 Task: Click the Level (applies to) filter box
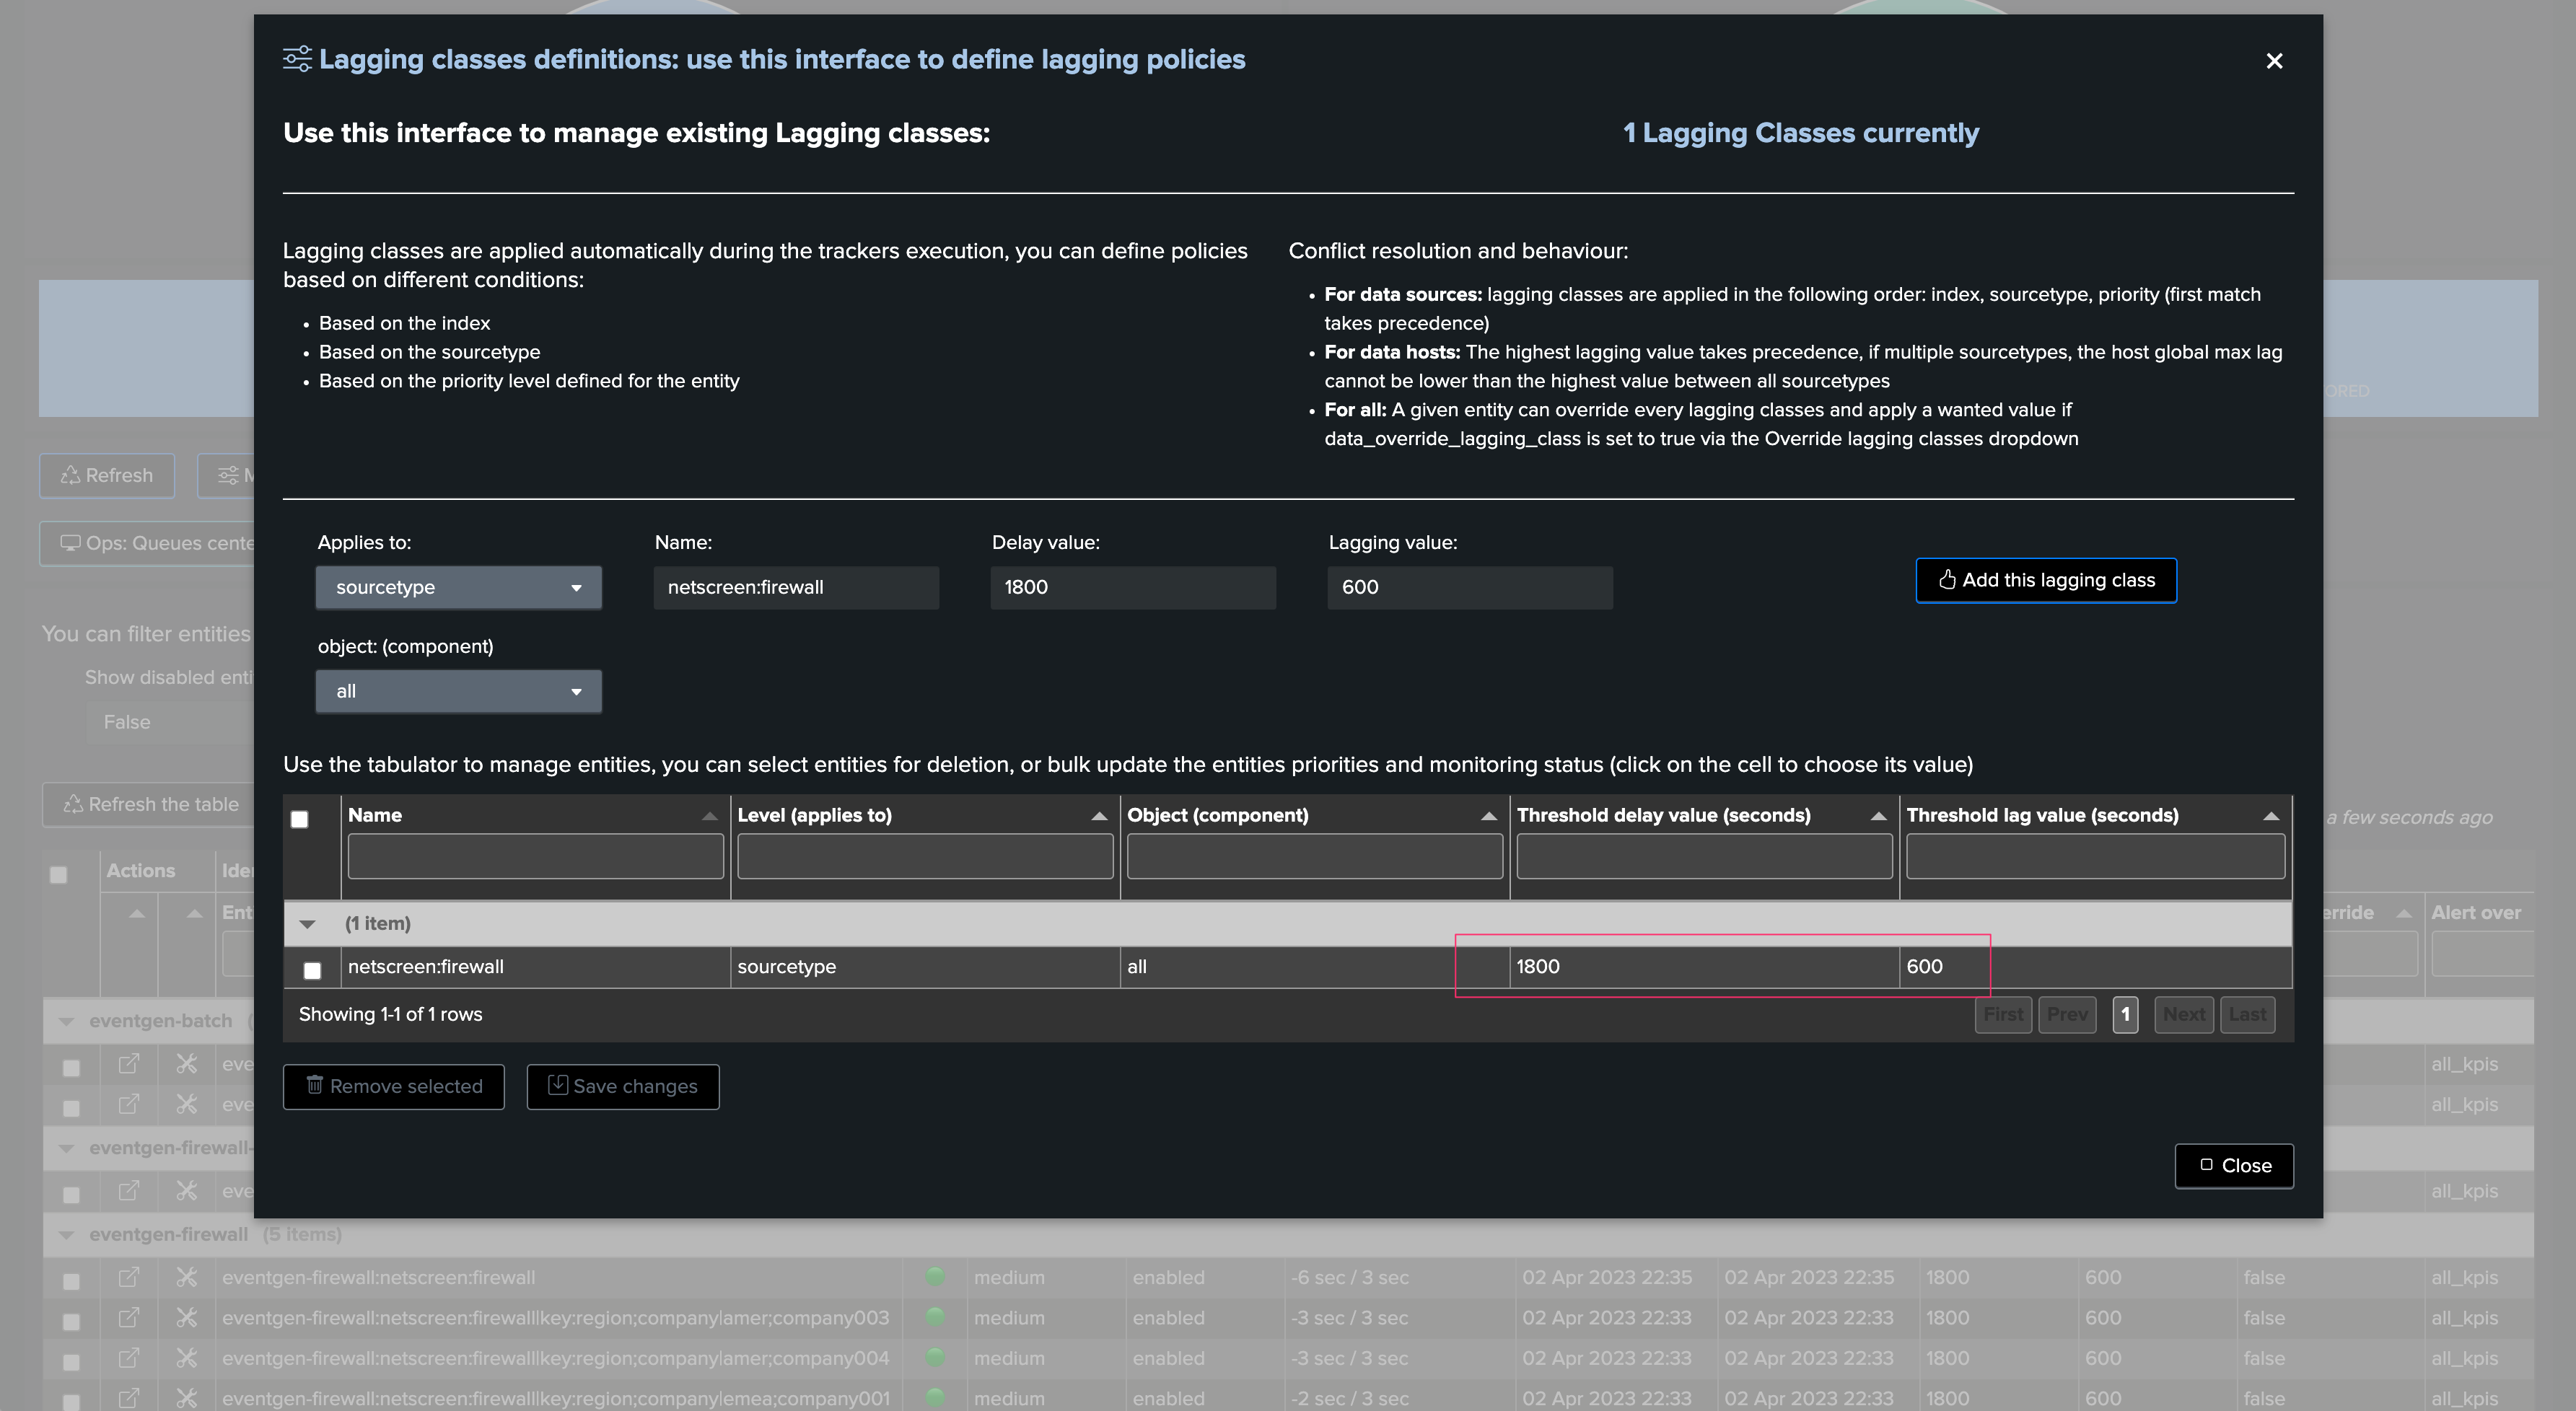click(x=925, y=857)
